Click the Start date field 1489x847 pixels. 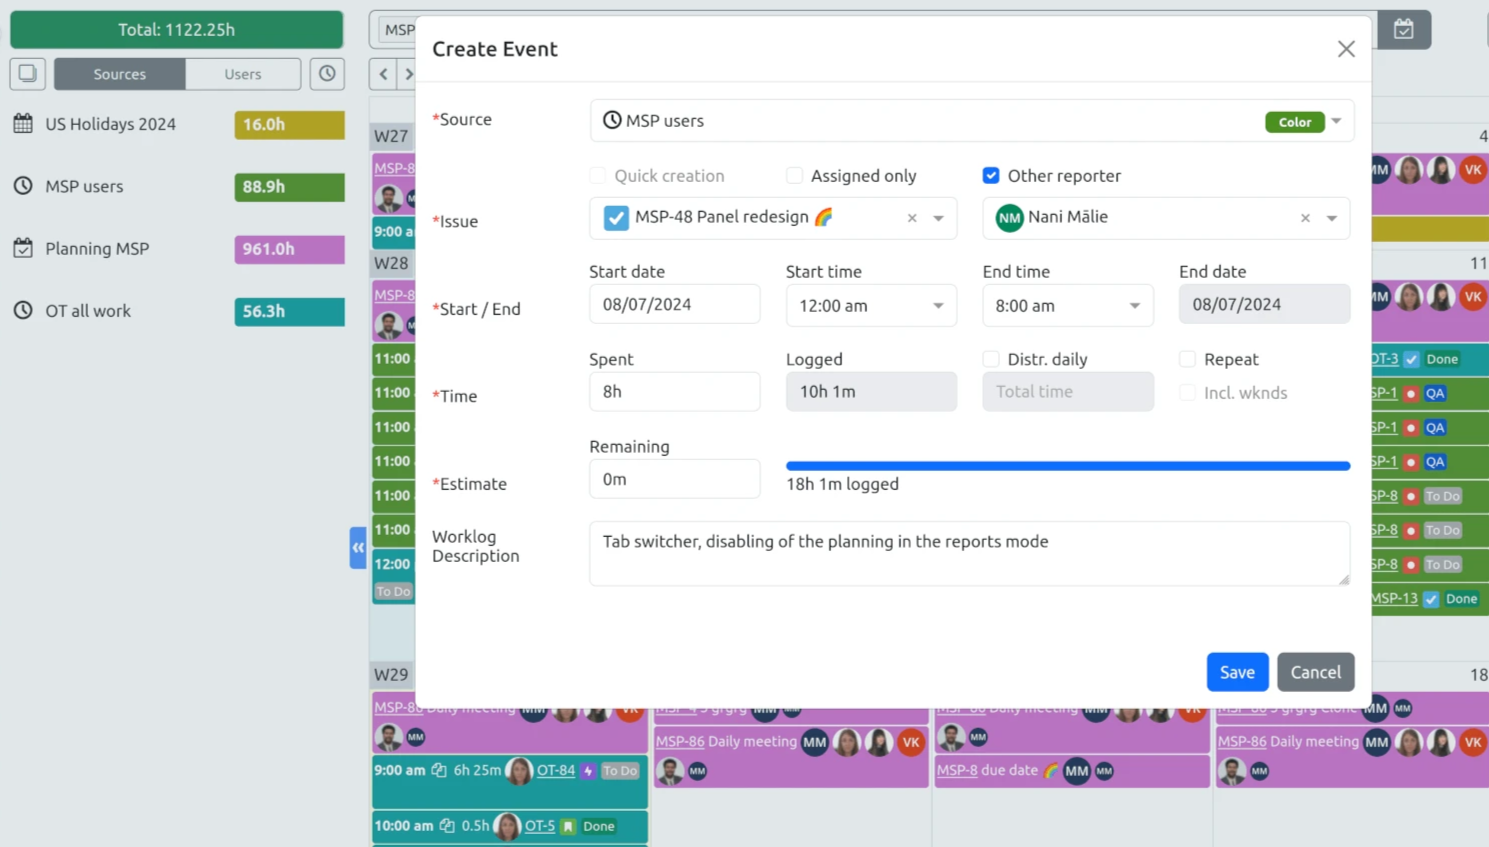(675, 304)
